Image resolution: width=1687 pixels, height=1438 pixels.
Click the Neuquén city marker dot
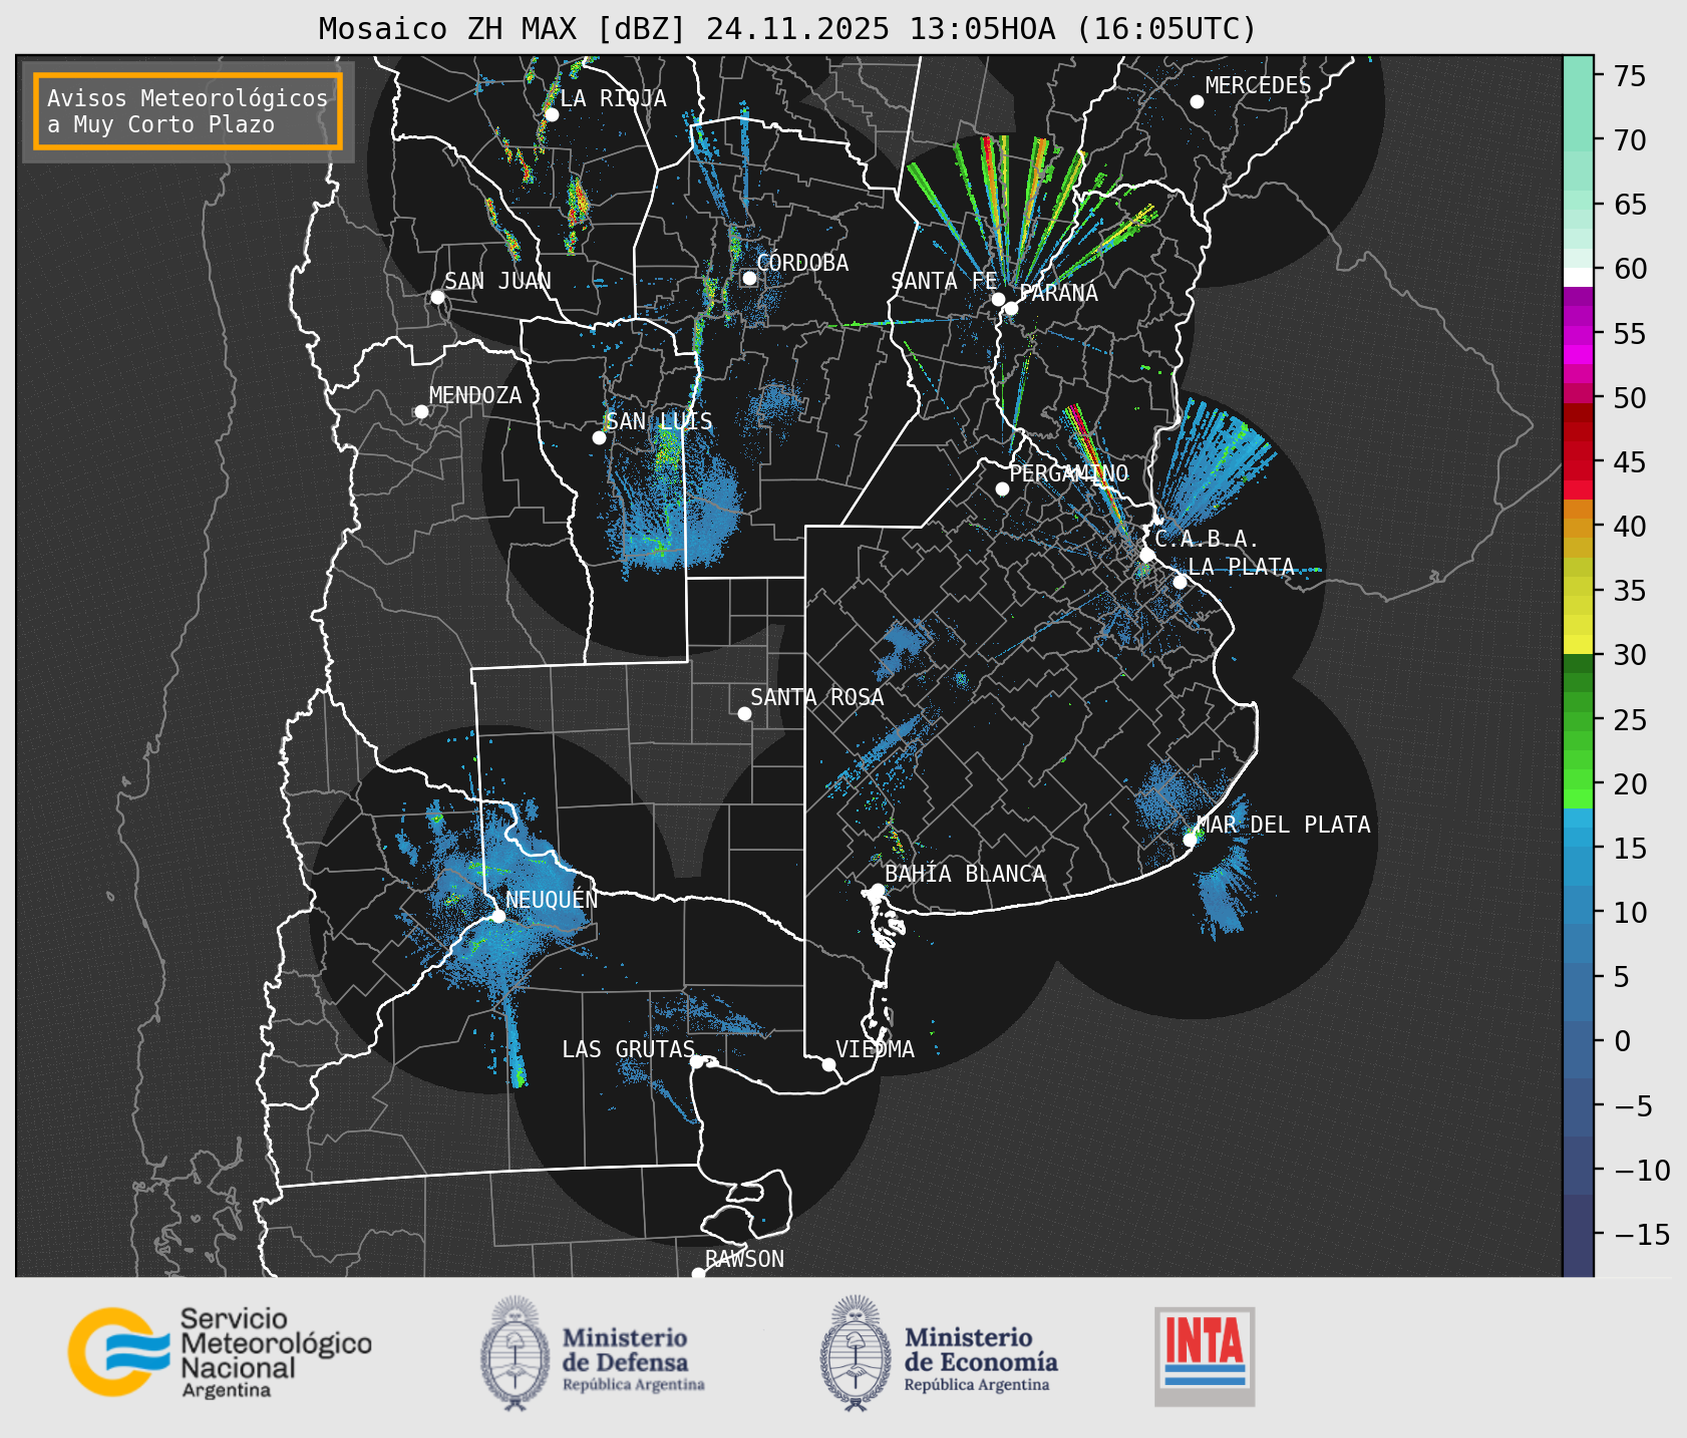coord(498,916)
